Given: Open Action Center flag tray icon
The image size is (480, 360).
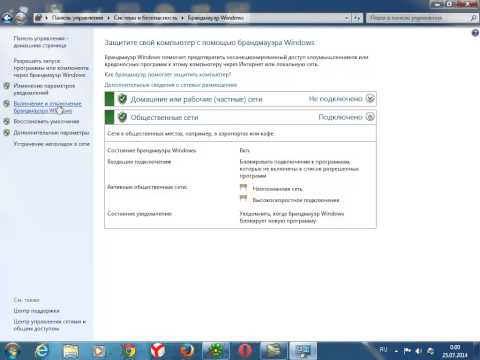Looking at the screenshot, I should pos(407,351).
